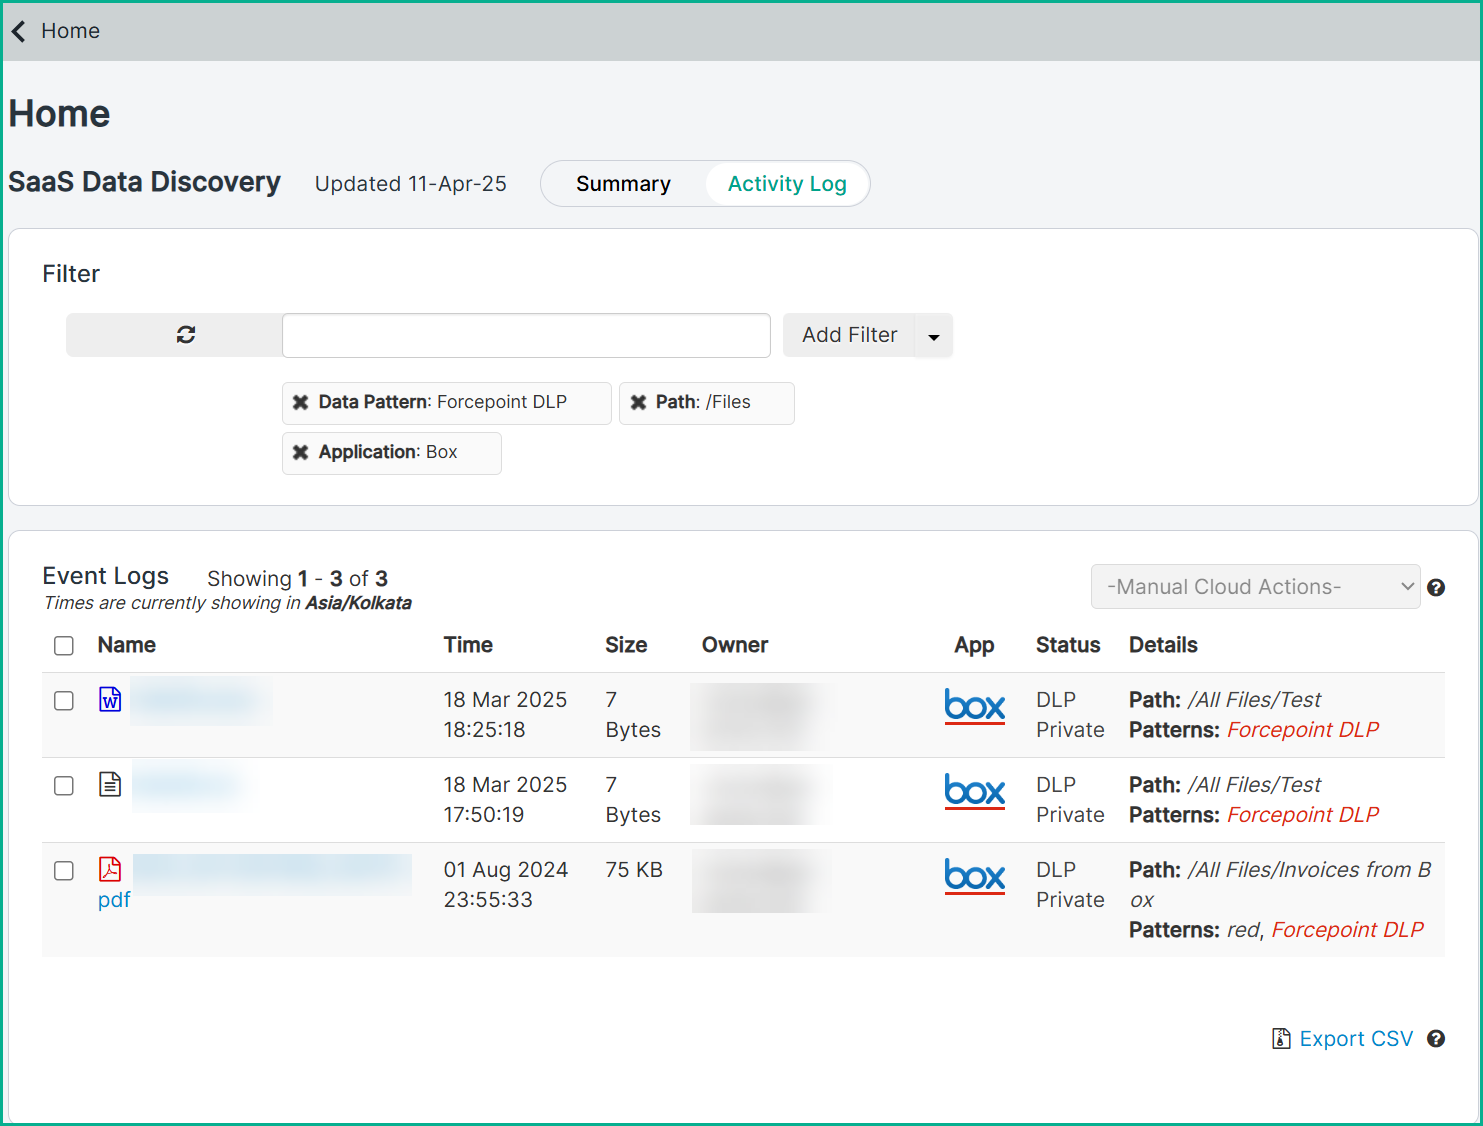Click the Add Filter button
The image size is (1483, 1126).
849,335
